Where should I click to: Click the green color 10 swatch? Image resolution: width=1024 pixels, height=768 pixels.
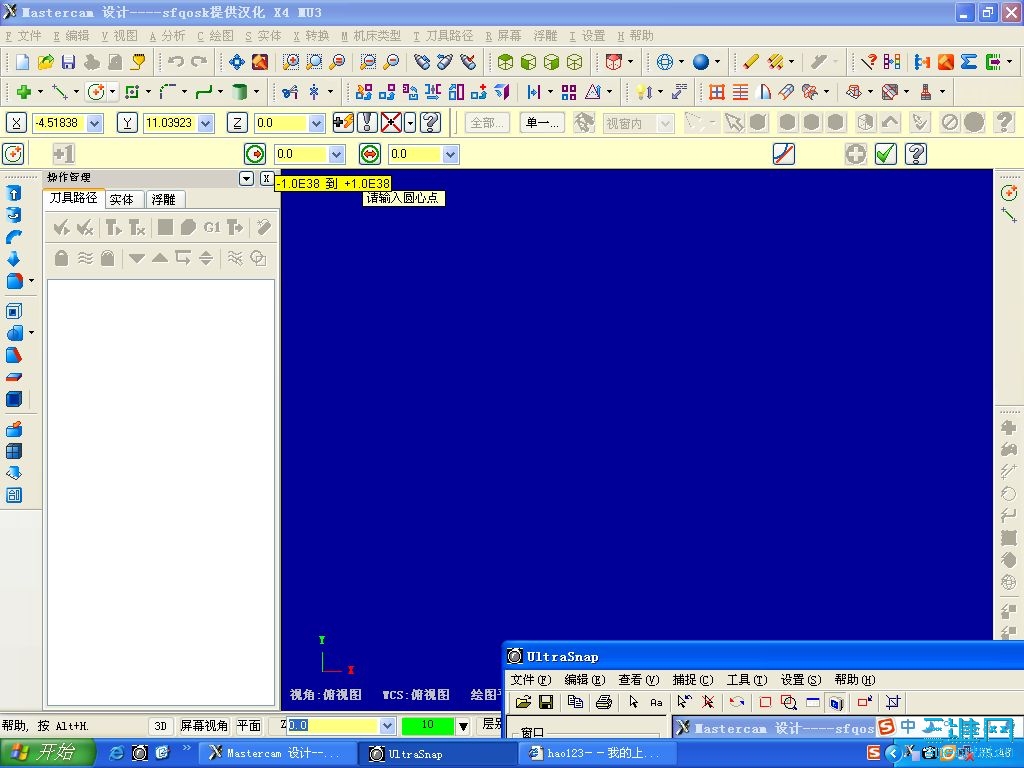(428, 725)
